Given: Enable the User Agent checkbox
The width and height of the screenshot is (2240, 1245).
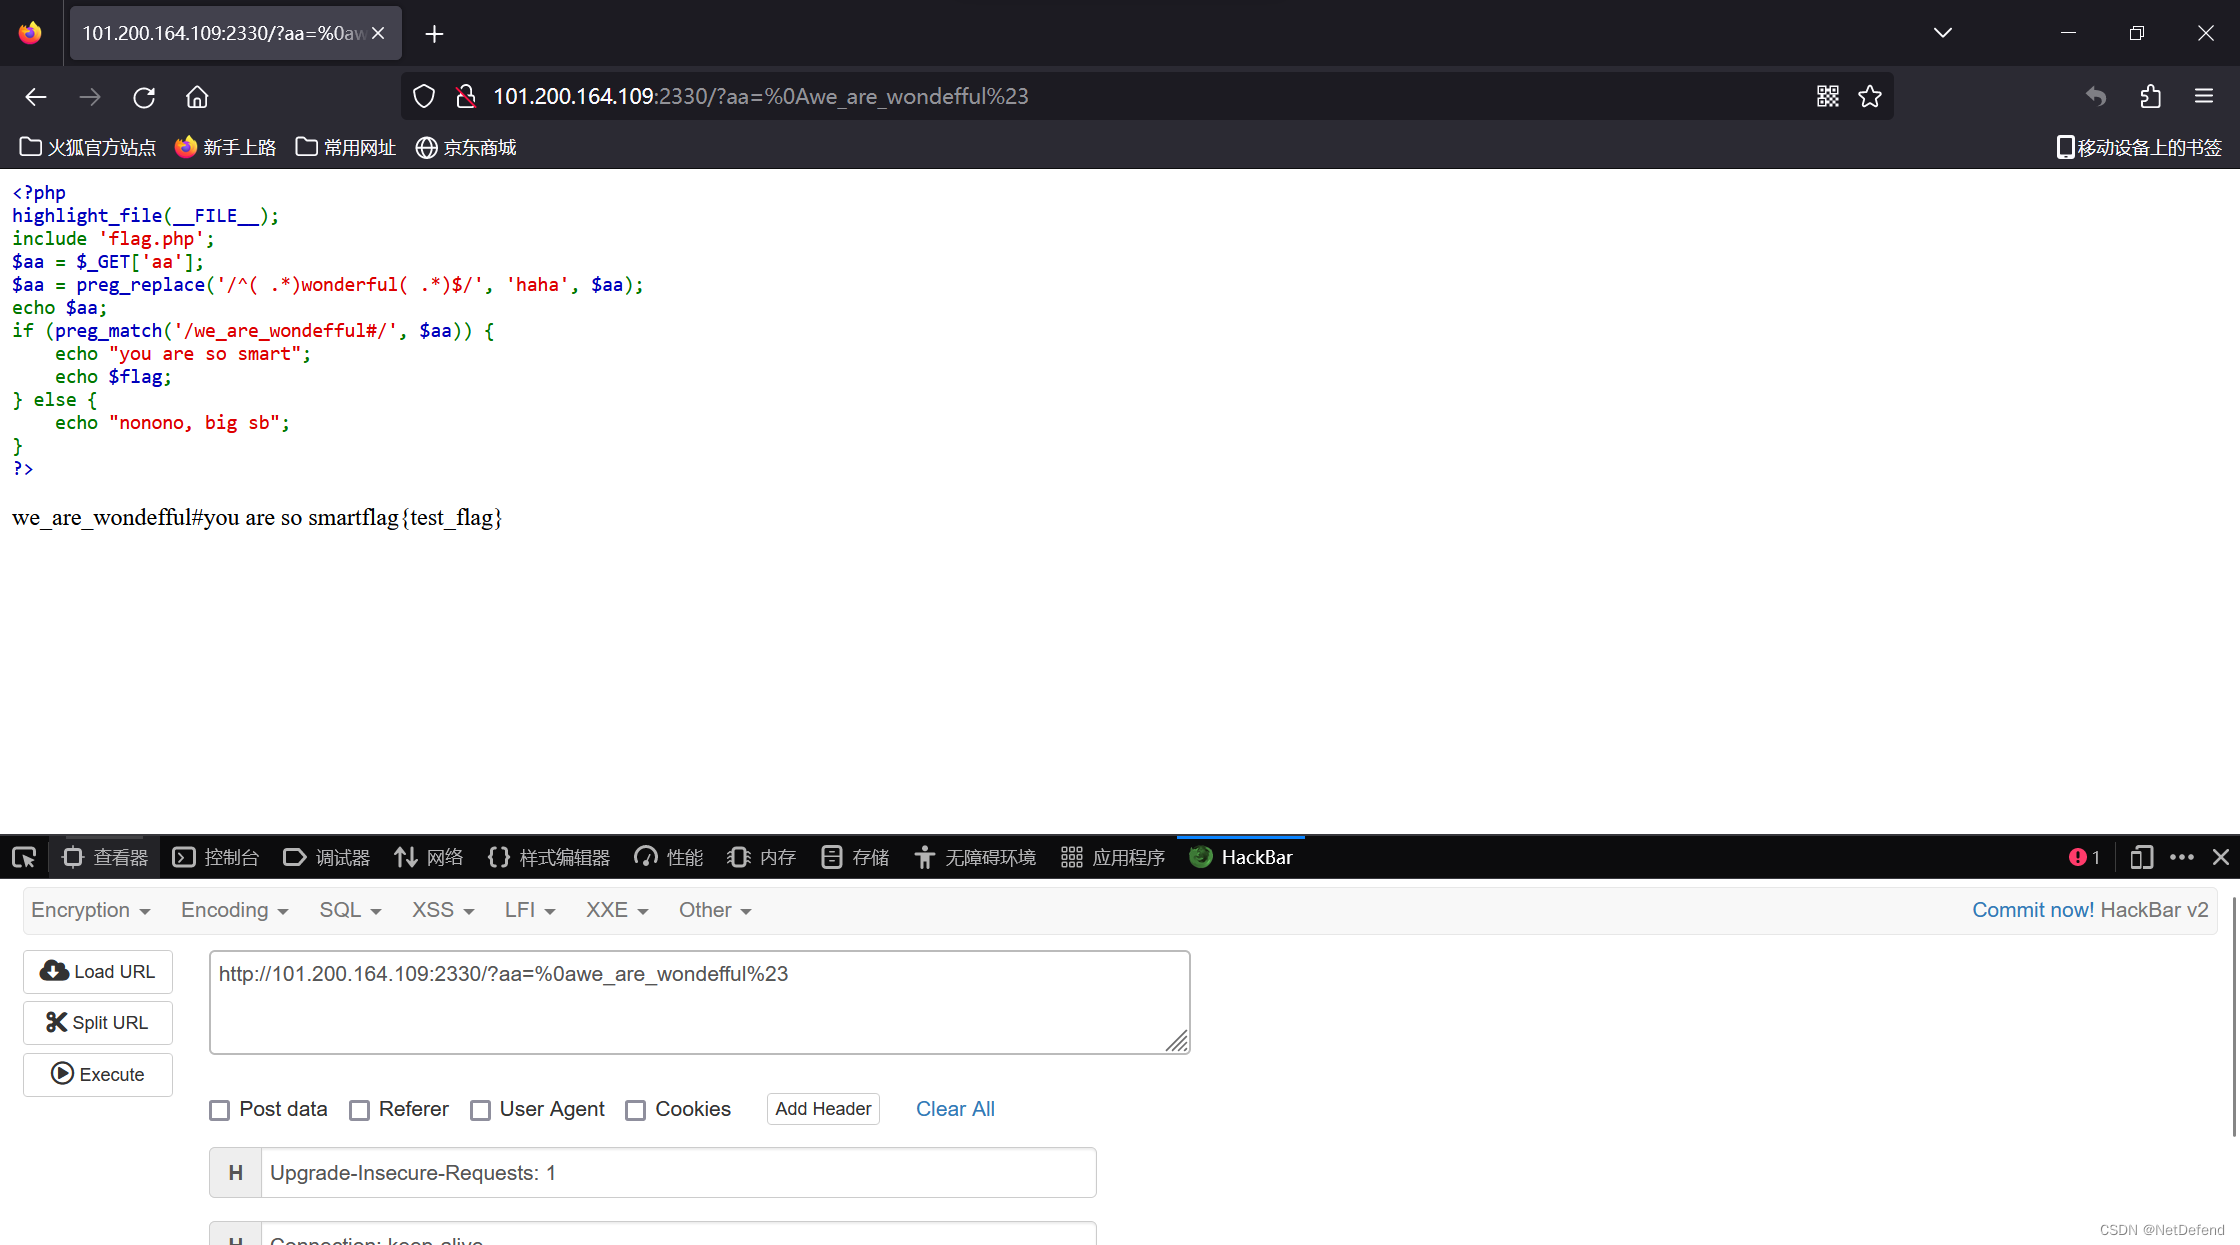Looking at the screenshot, I should click(x=481, y=1109).
